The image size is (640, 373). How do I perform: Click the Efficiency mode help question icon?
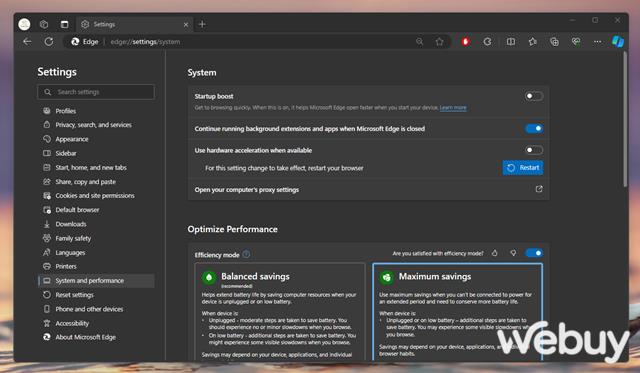[246, 254]
